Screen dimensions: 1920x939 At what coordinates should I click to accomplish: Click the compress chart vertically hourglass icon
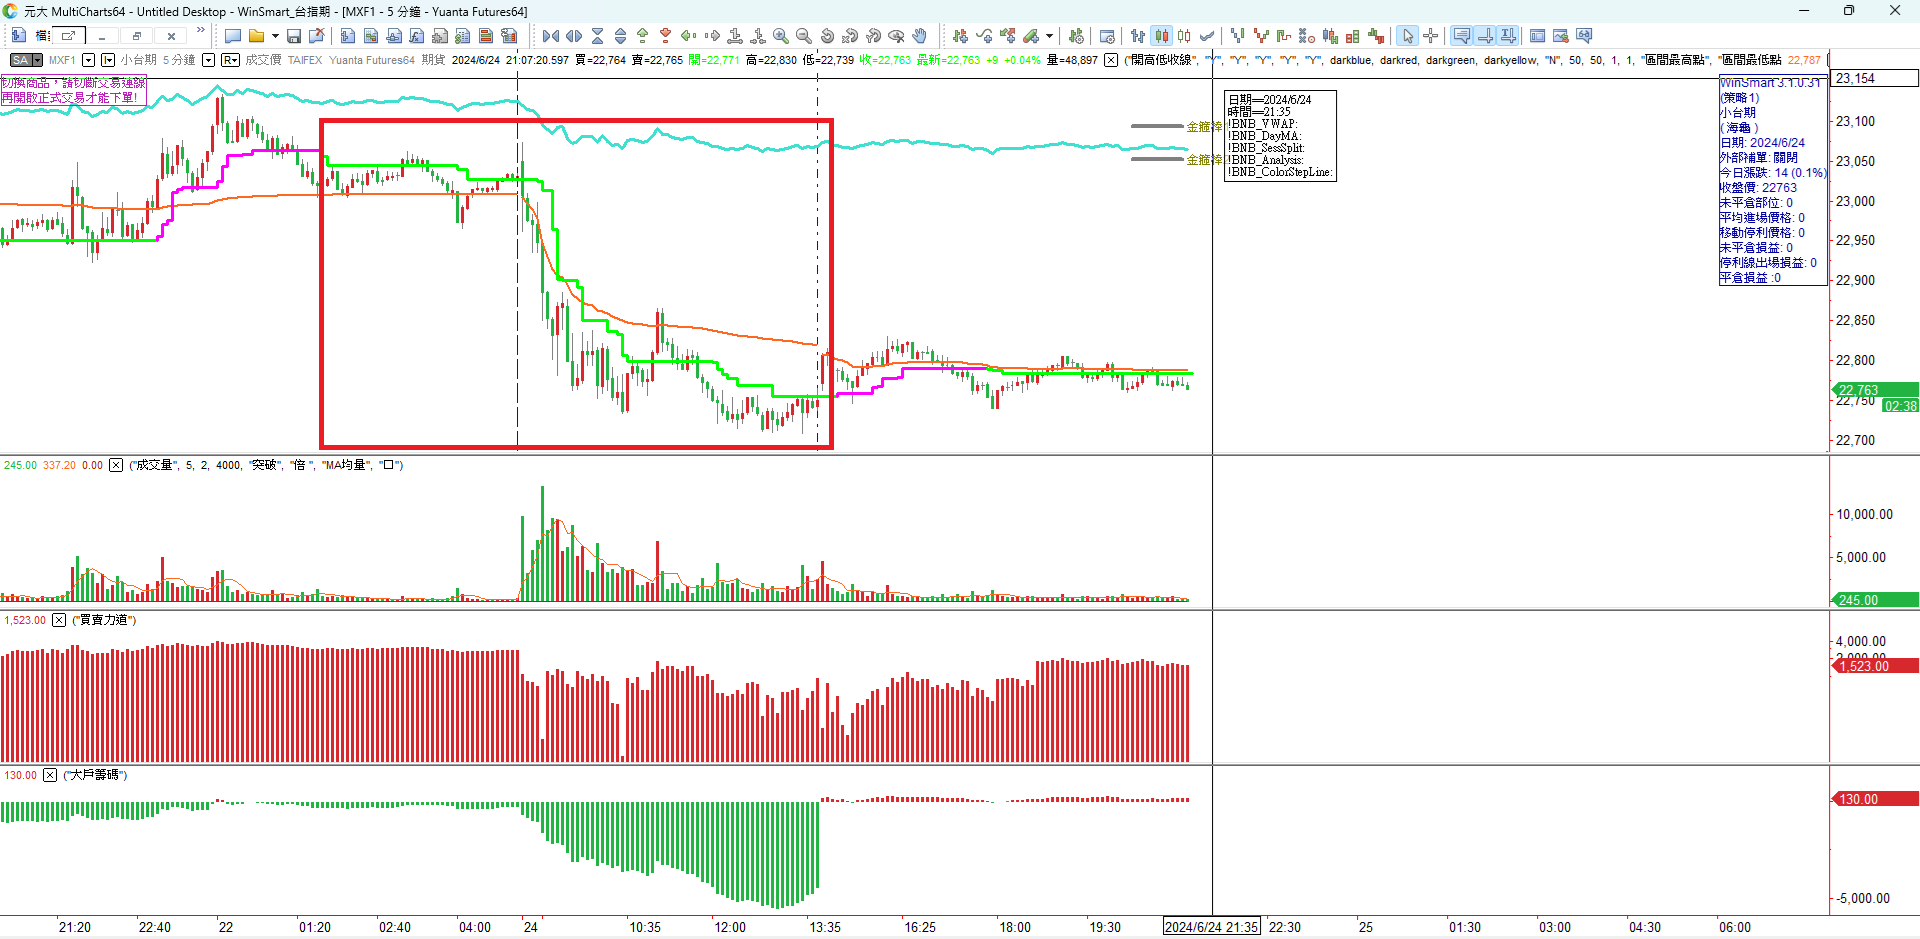pyautogui.click(x=597, y=36)
